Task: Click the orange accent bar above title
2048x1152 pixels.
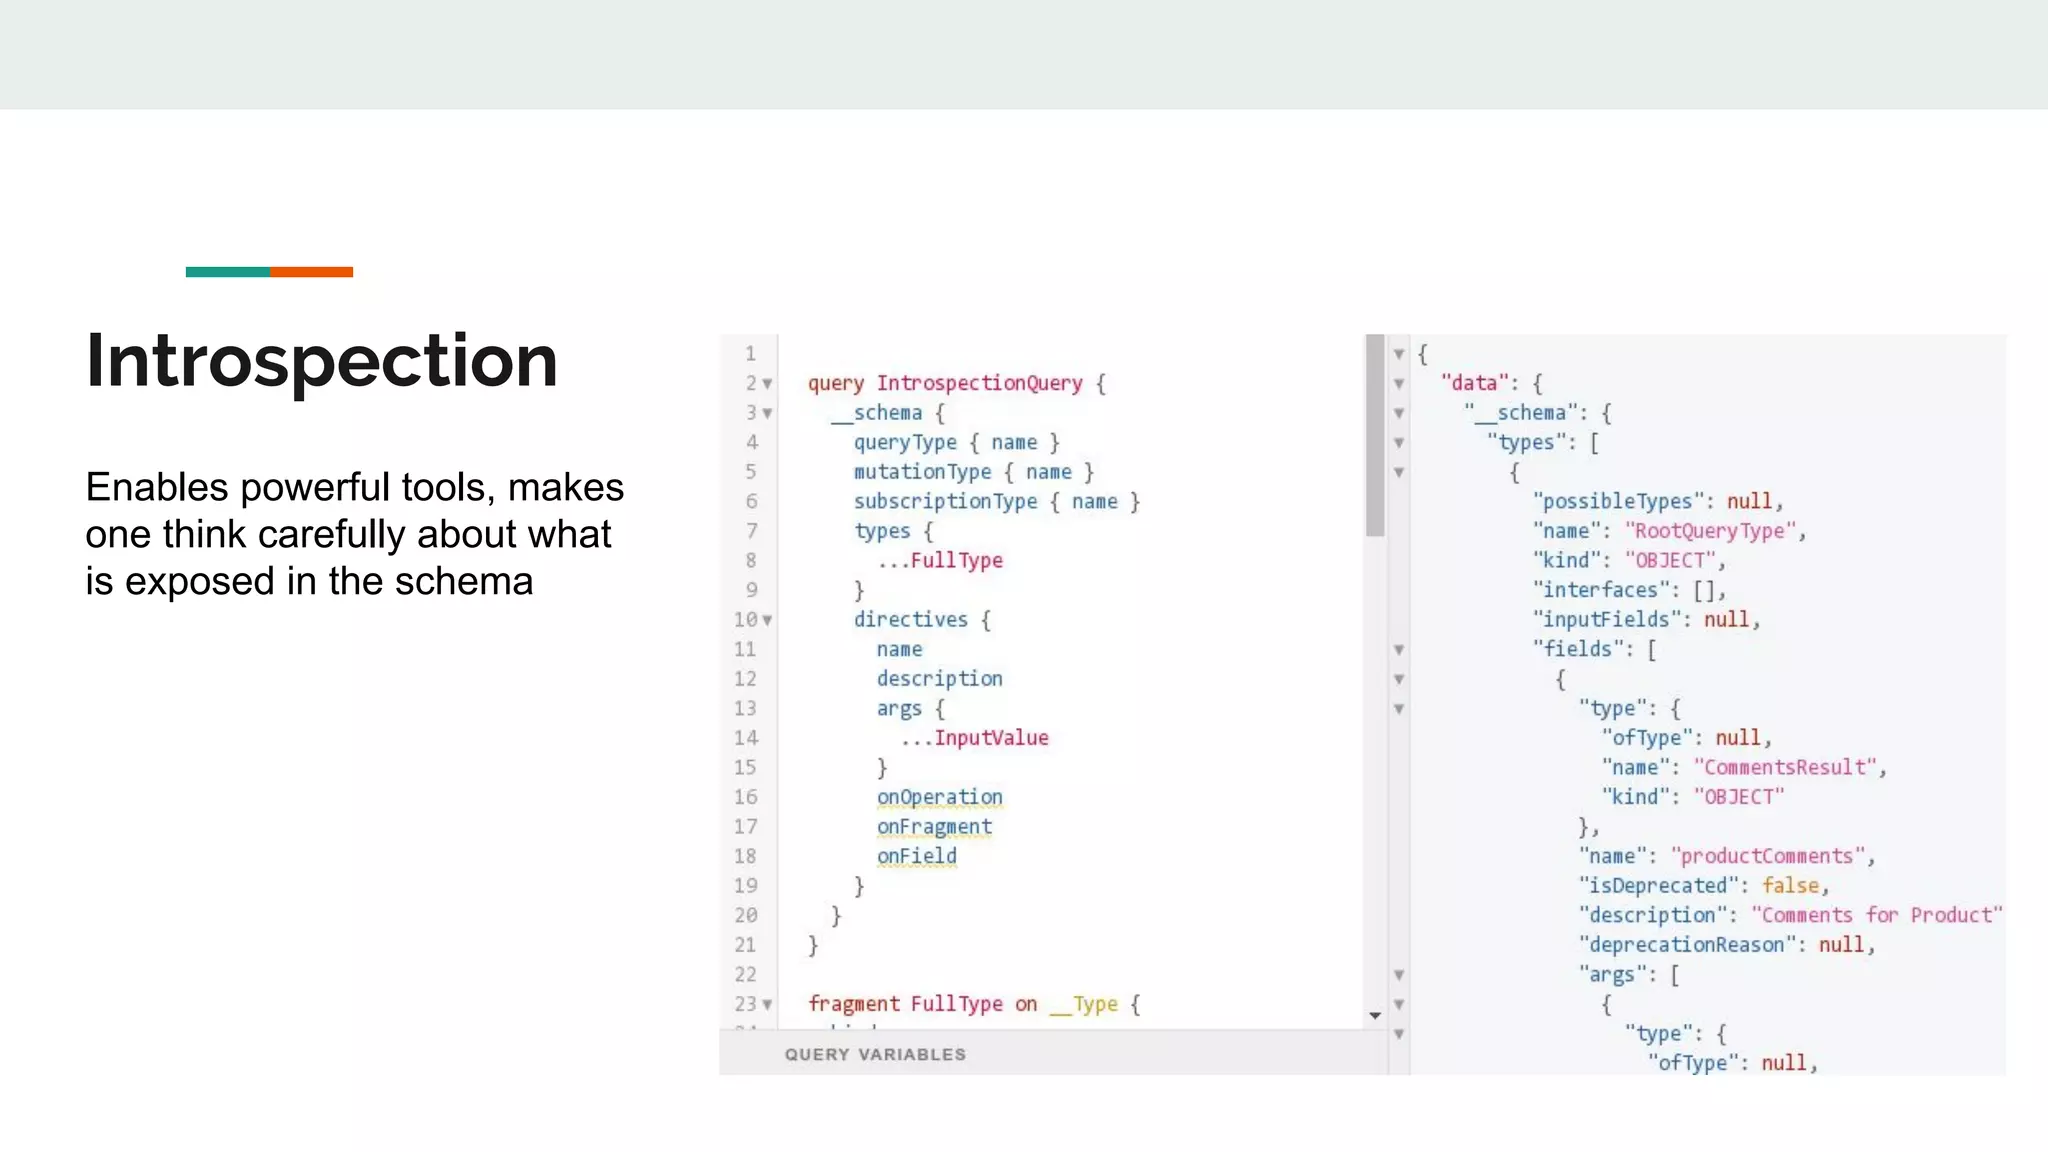Action: (x=311, y=272)
